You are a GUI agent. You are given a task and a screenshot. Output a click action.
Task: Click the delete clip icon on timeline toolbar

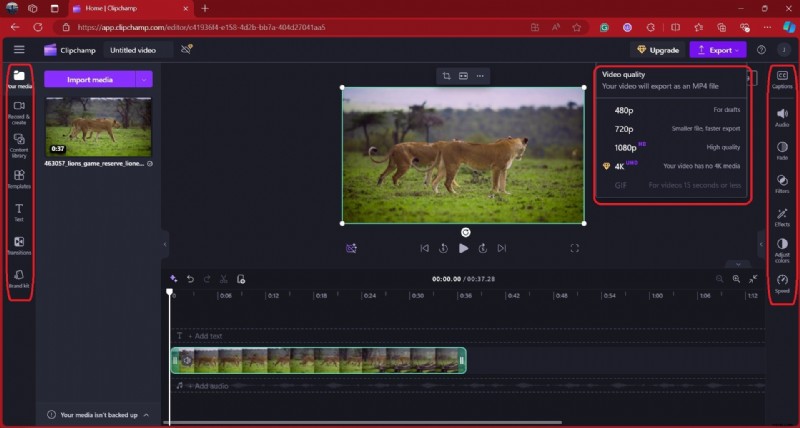pyautogui.click(x=241, y=279)
